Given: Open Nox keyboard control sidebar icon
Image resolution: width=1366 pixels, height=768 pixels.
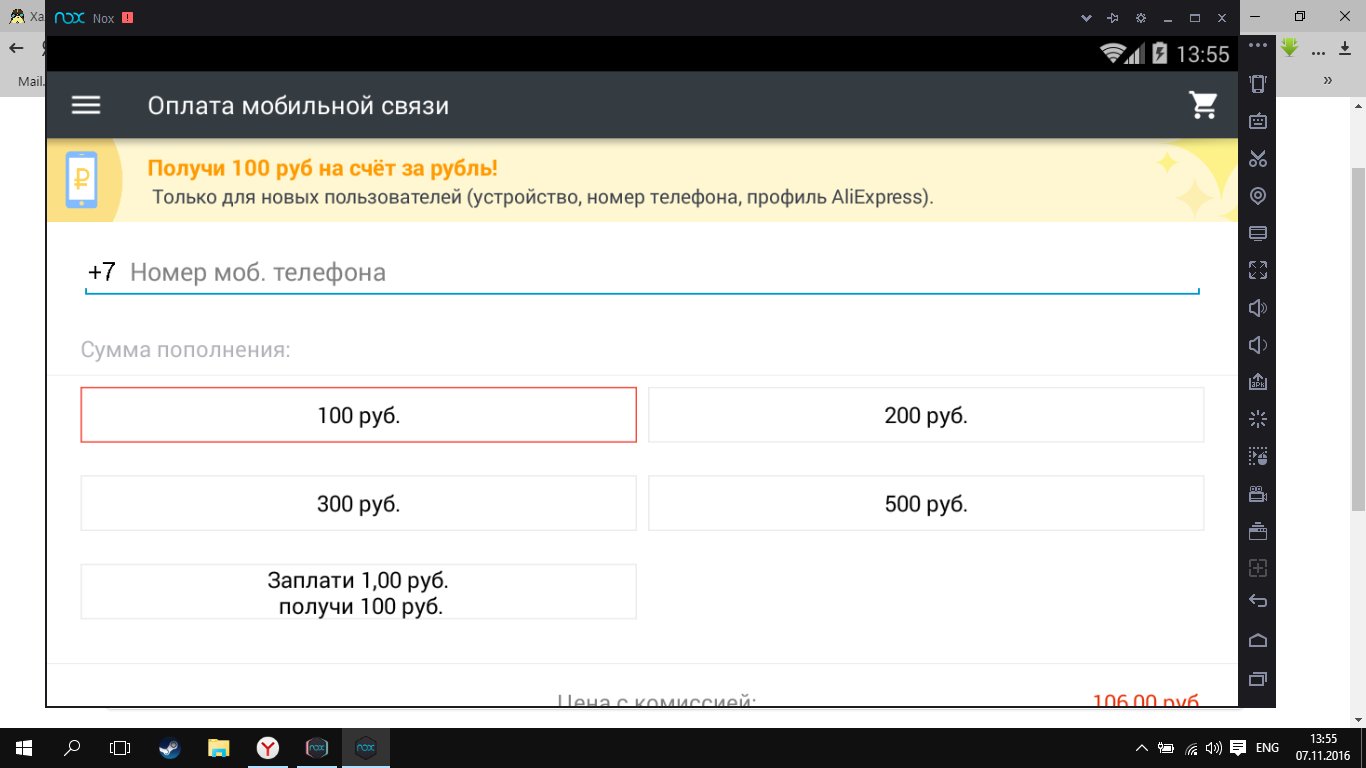Looking at the screenshot, I should pyautogui.click(x=1258, y=121).
